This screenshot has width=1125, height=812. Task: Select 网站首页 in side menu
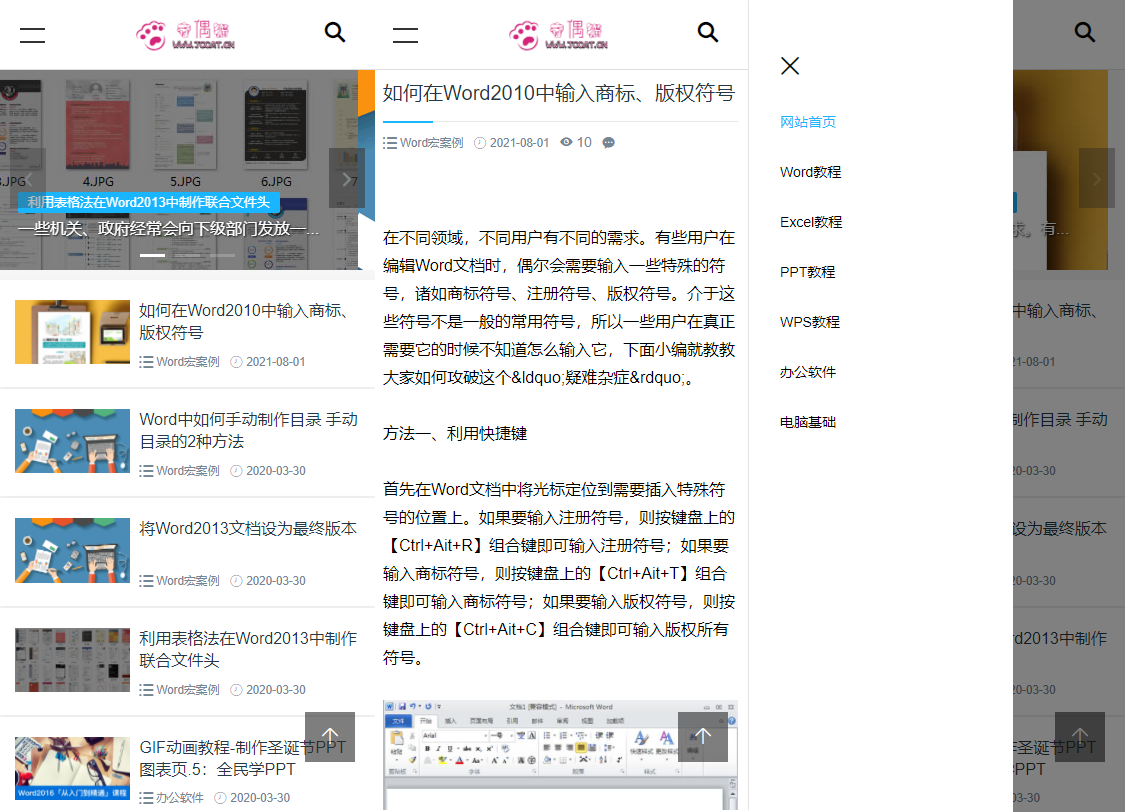coord(808,122)
